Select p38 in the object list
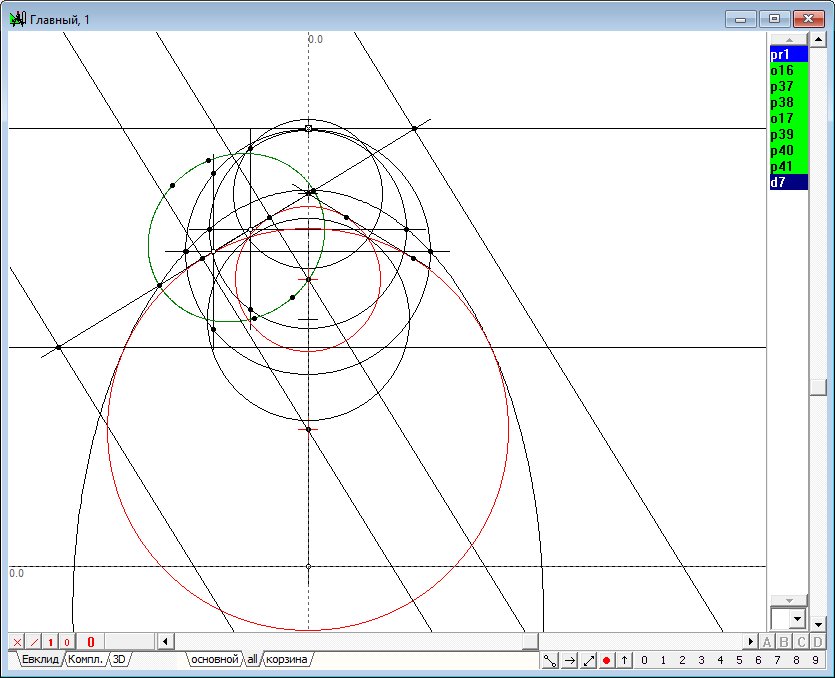This screenshot has width=835, height=678. point(789,102)
